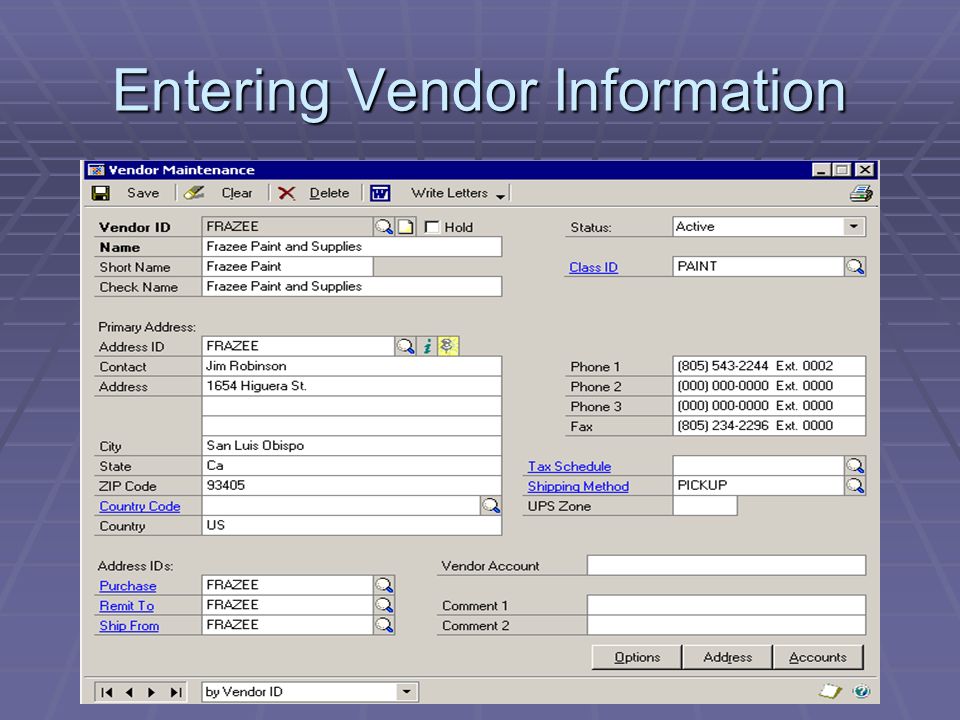The image size is (960, 720).
Task: Click the green info icon beside Address ID
Action: pos(427,347)
